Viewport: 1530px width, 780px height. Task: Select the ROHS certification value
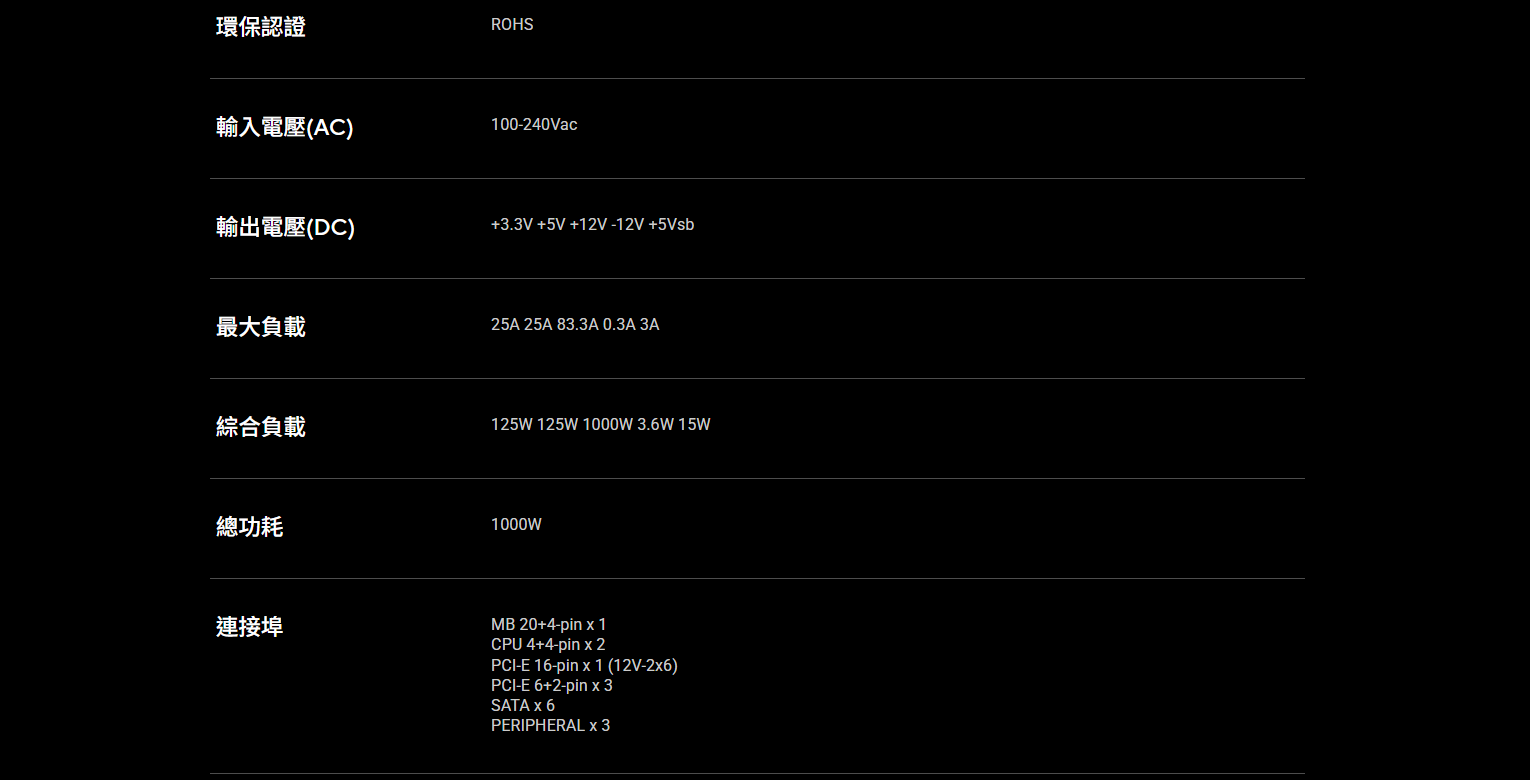pos(512,25)
